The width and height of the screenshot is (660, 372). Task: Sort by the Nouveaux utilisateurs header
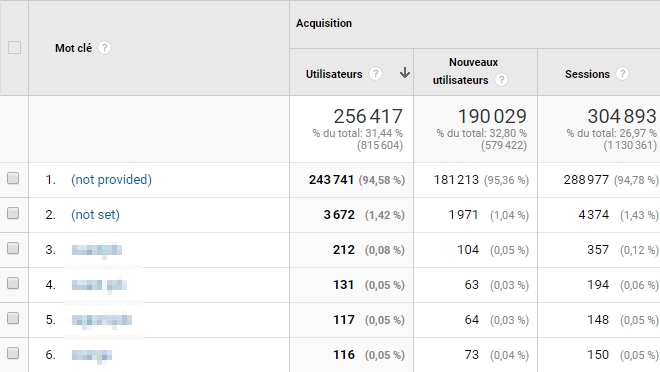tap(466, 71)
